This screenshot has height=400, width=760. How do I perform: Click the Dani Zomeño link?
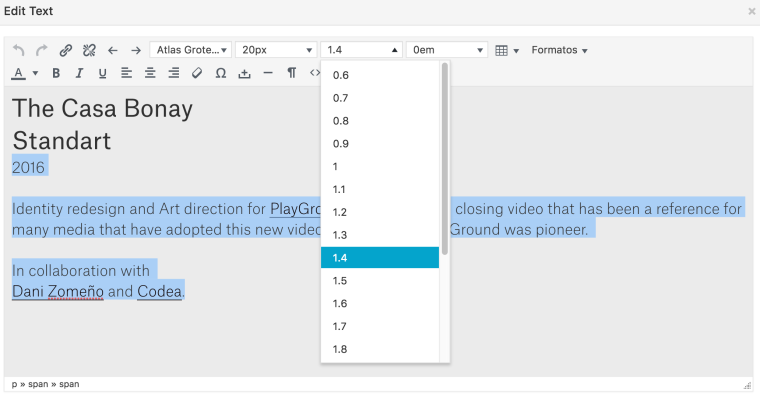point(57,292)
